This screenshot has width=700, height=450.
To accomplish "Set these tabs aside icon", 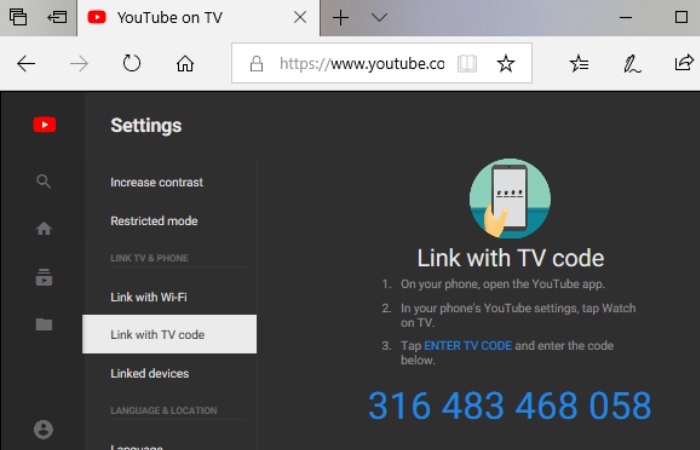I will 57,17.
